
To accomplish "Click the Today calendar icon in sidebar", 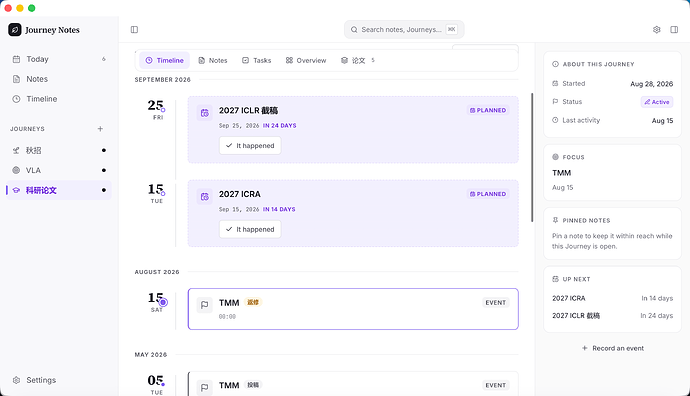I will pos(16,59).
